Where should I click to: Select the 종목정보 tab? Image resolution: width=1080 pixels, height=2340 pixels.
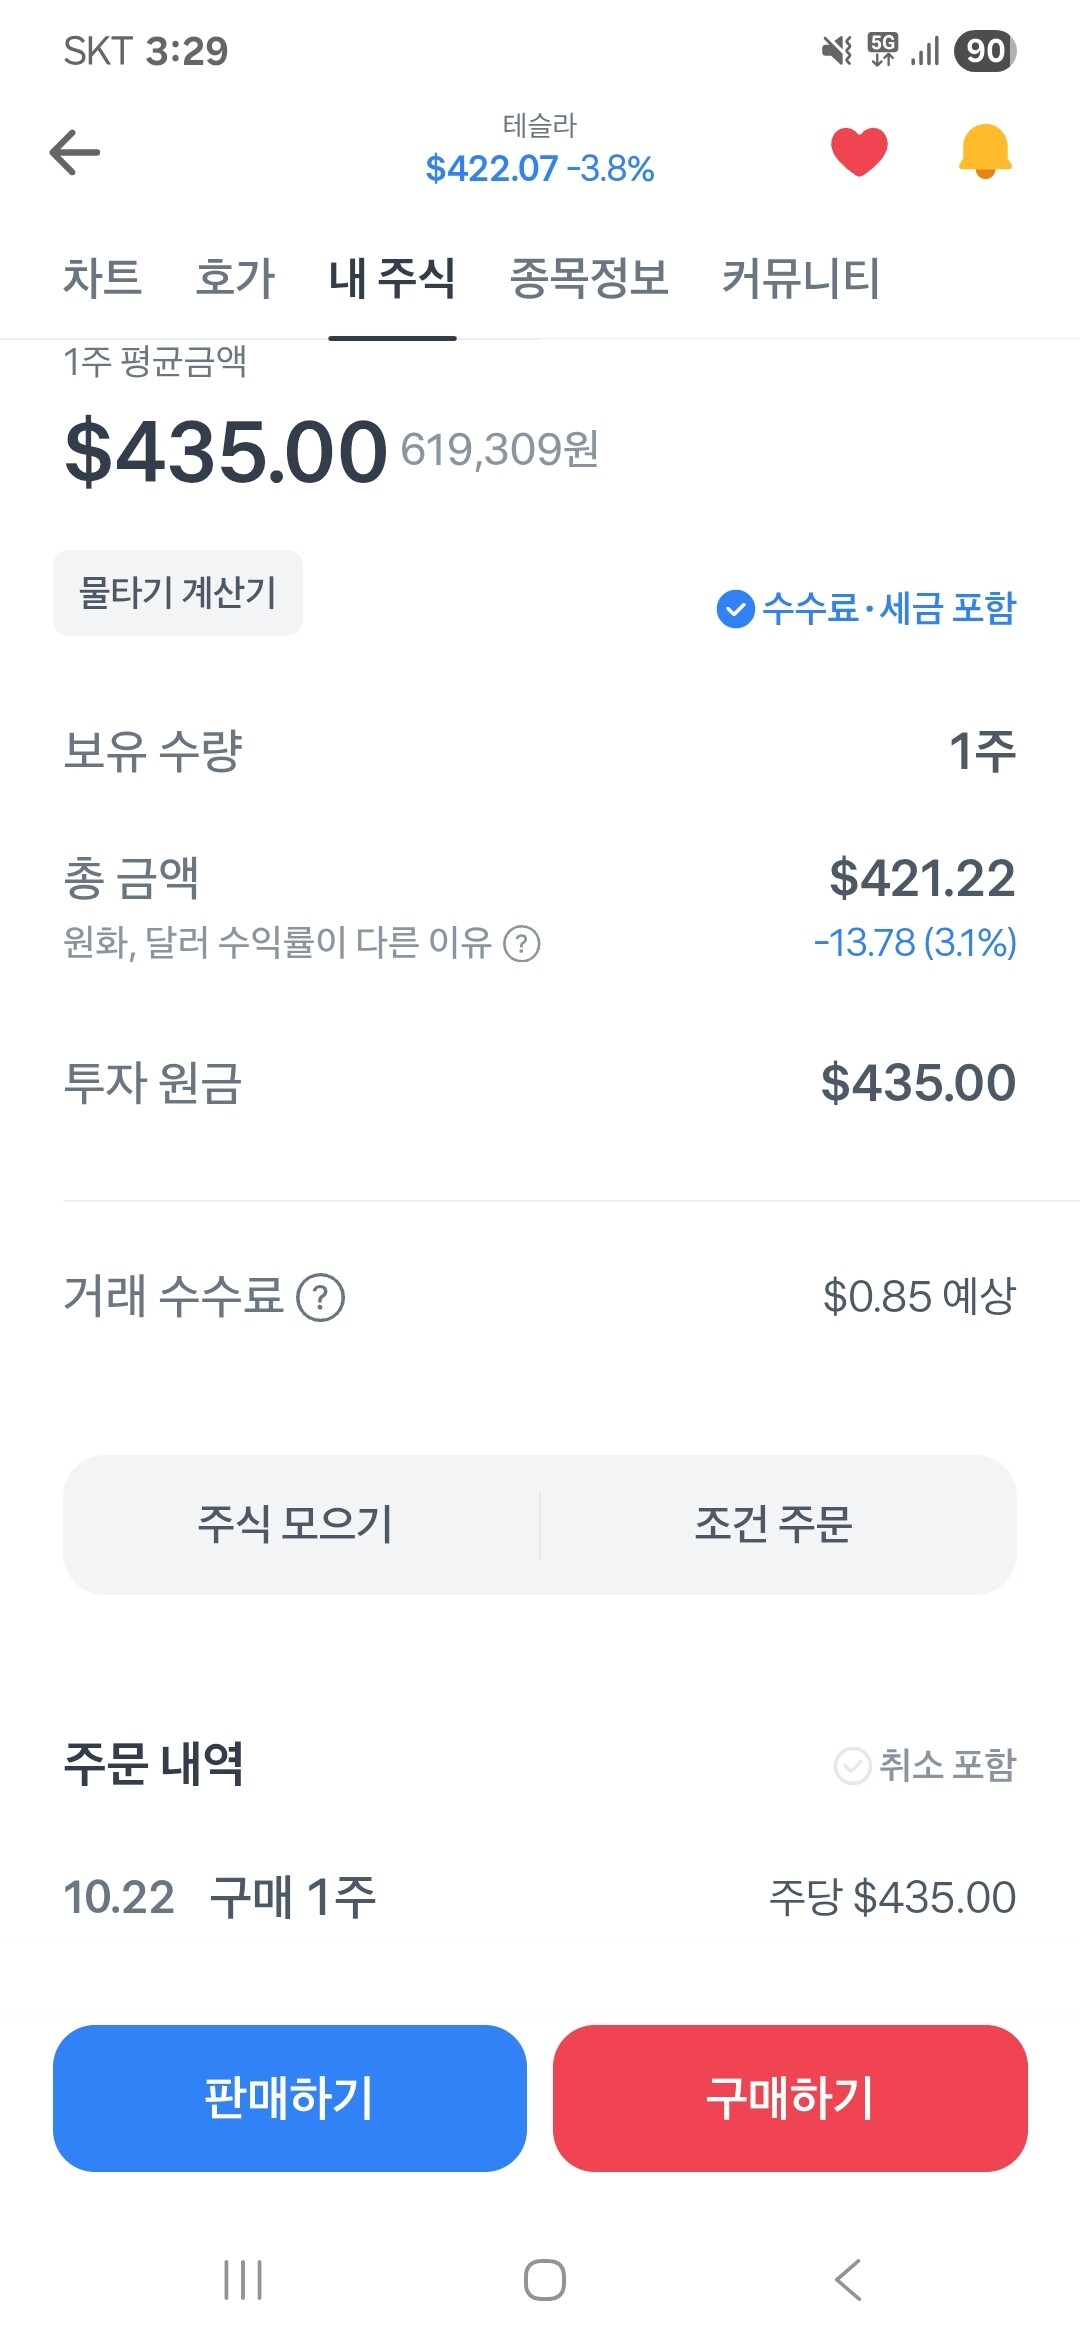[589, 278]
